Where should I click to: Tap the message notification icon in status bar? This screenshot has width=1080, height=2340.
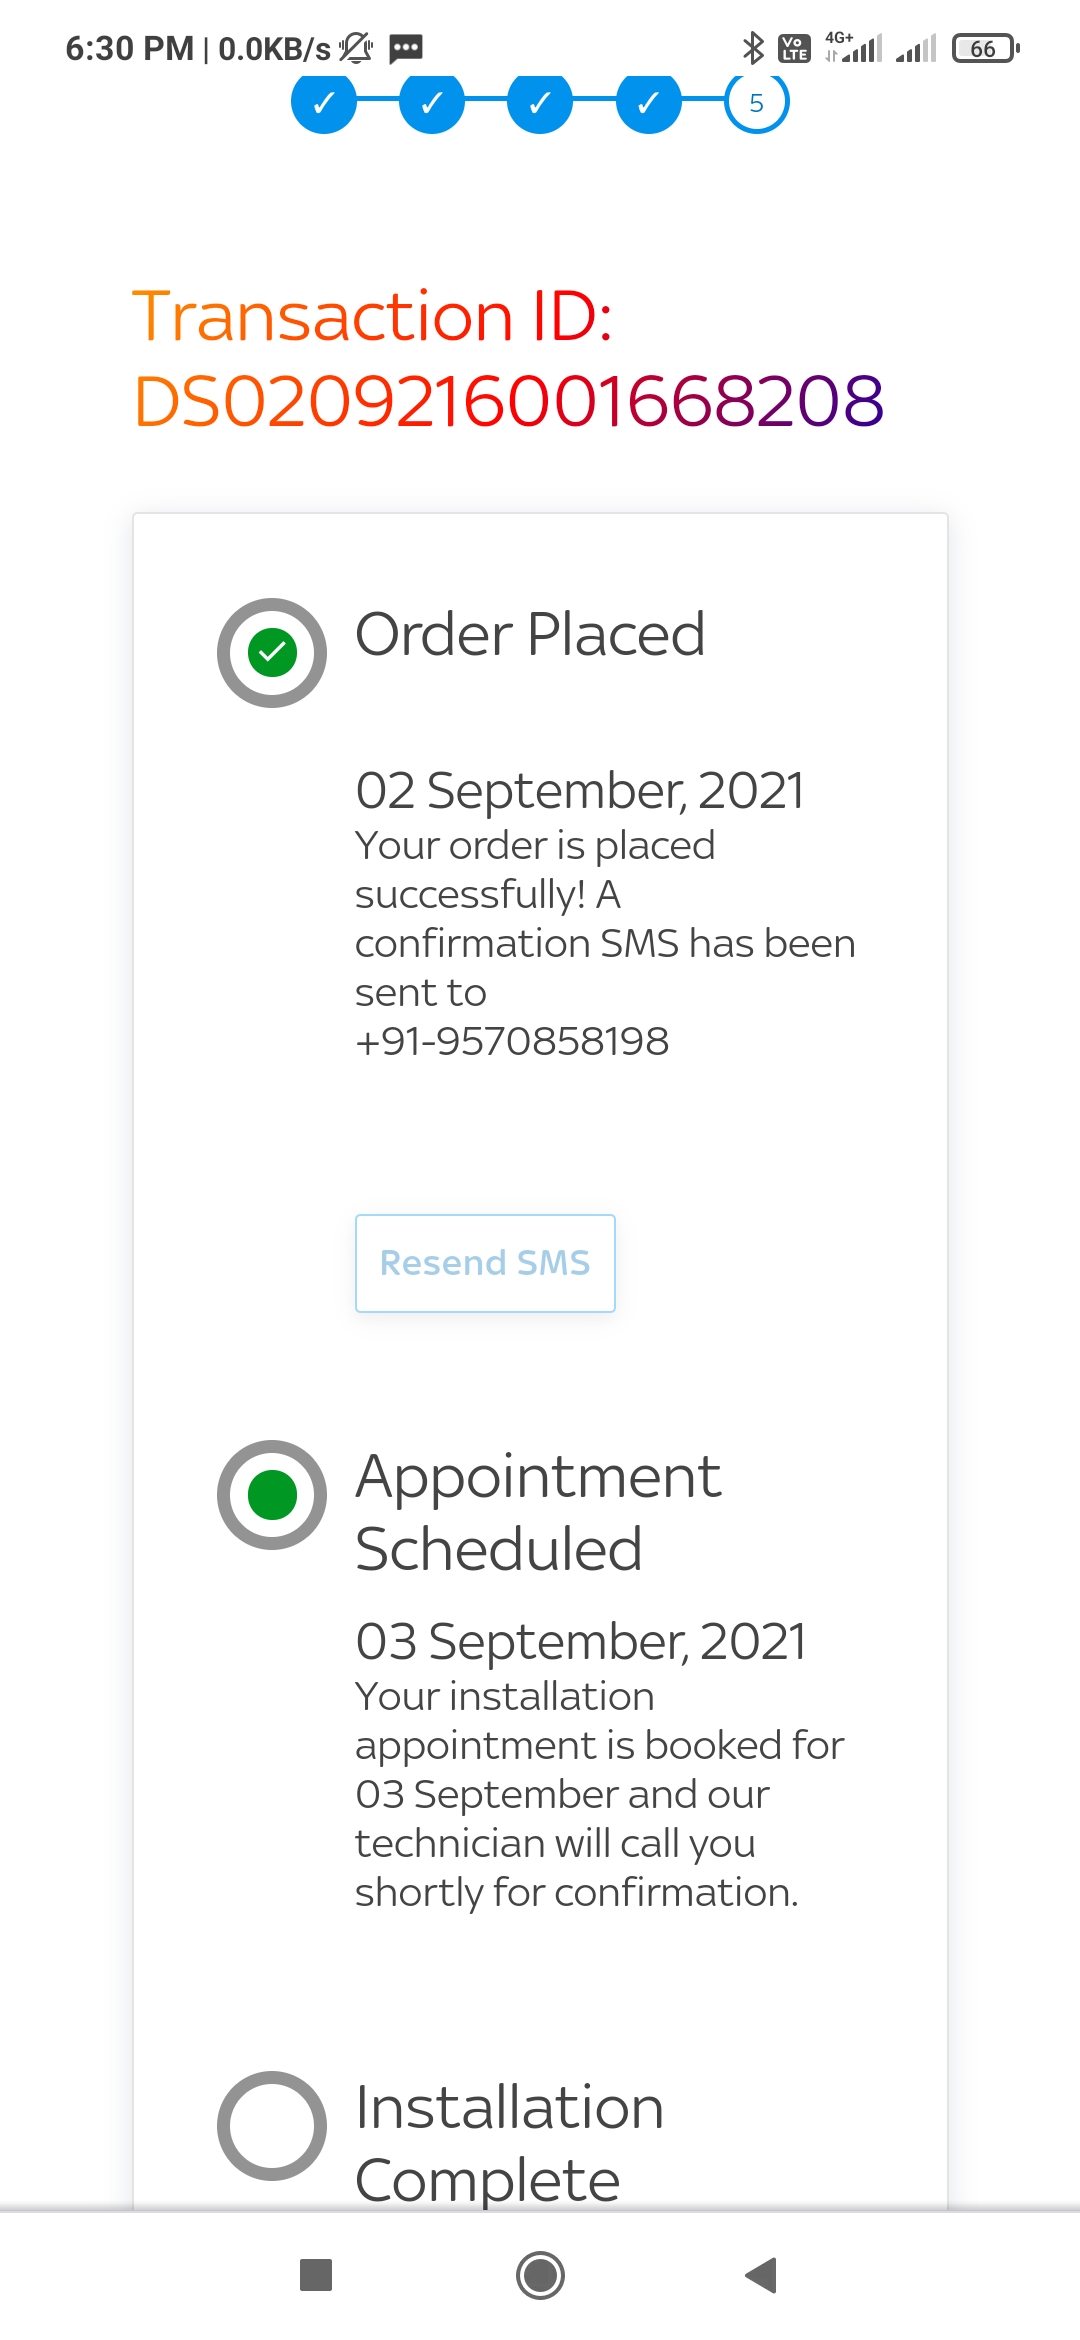point(406,48)
